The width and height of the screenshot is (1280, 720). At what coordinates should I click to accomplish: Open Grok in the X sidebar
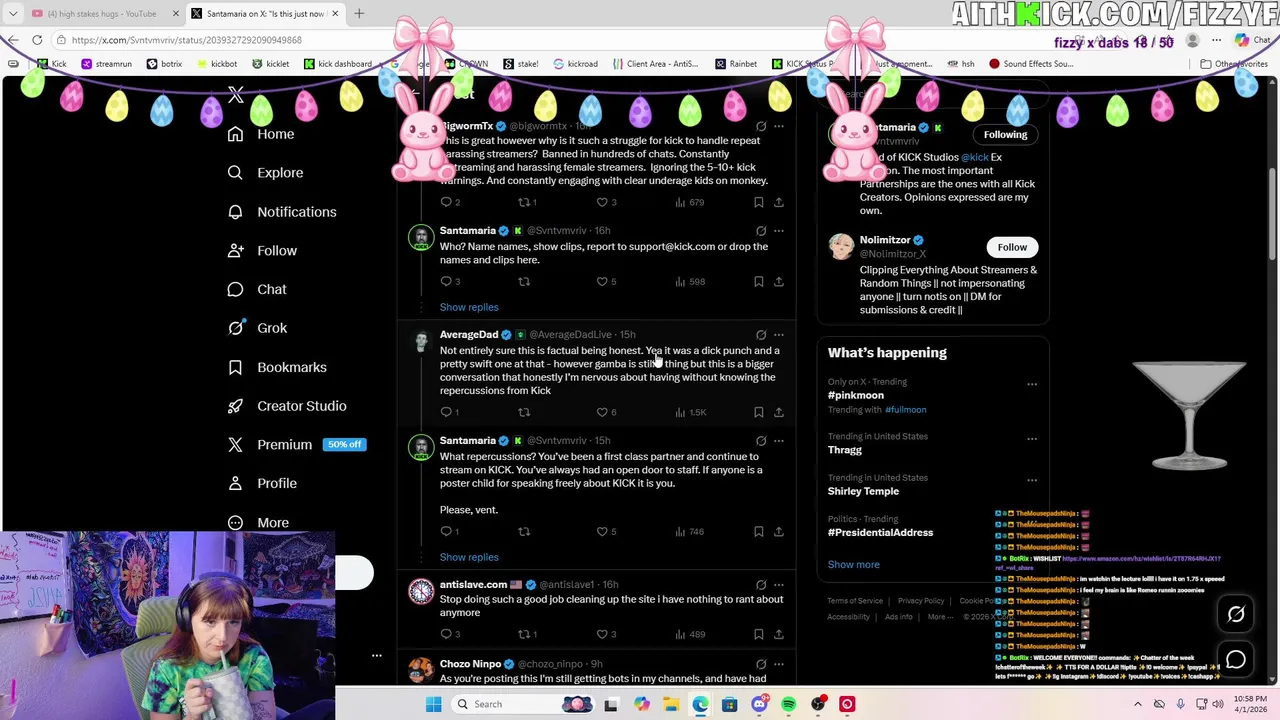tap(257, 328)
